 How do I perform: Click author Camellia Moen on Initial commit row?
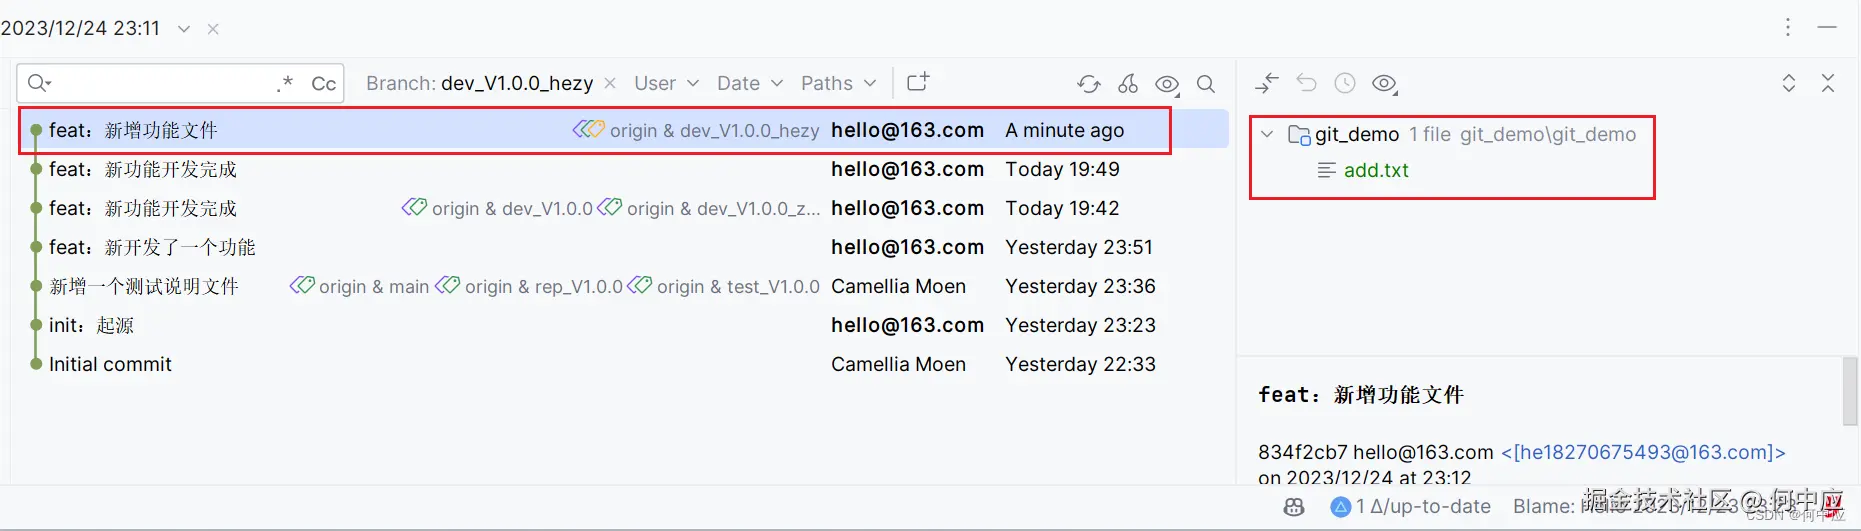(898, 364)
